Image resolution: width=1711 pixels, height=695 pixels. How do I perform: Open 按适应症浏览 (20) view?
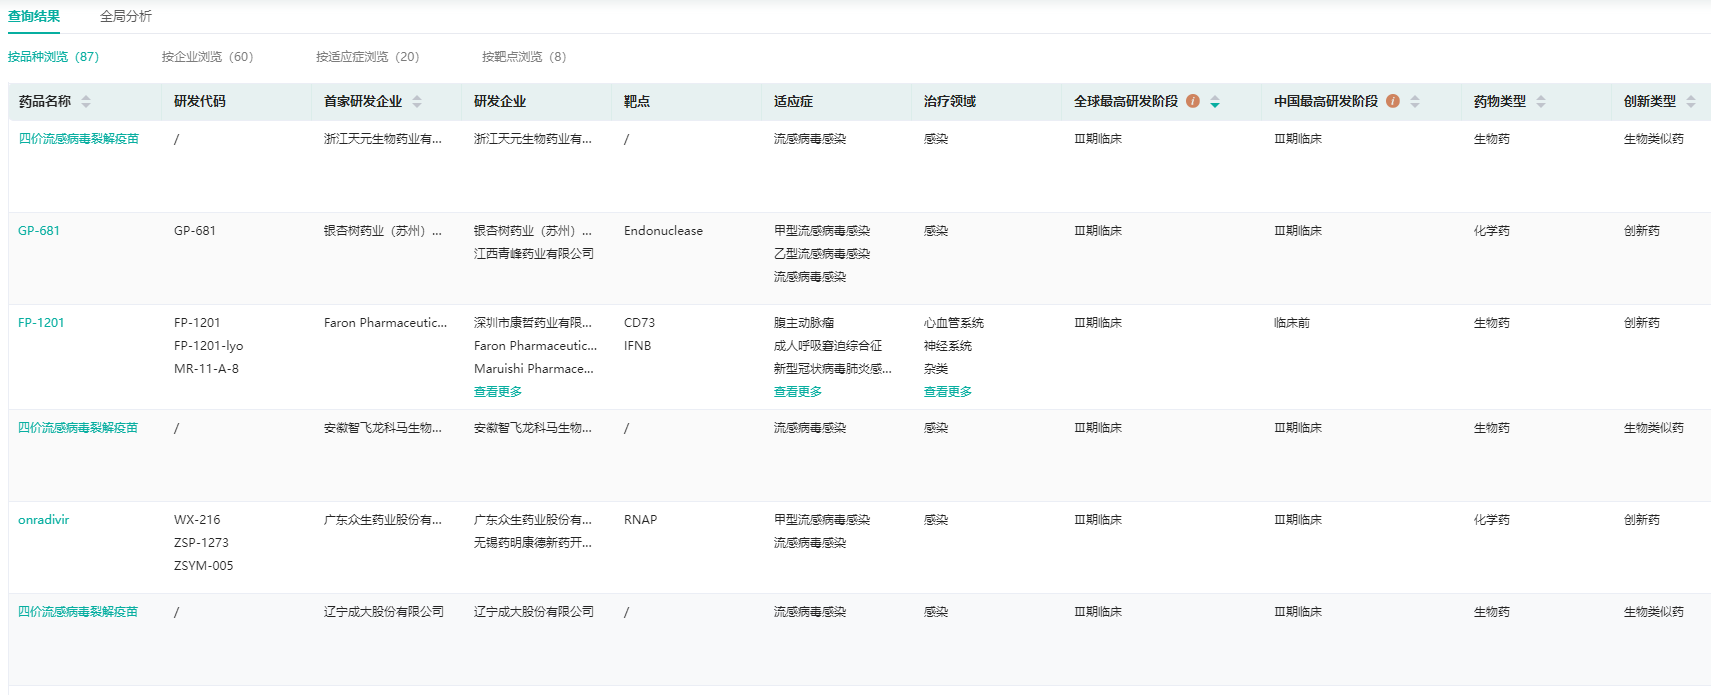(x=367, y=57)
